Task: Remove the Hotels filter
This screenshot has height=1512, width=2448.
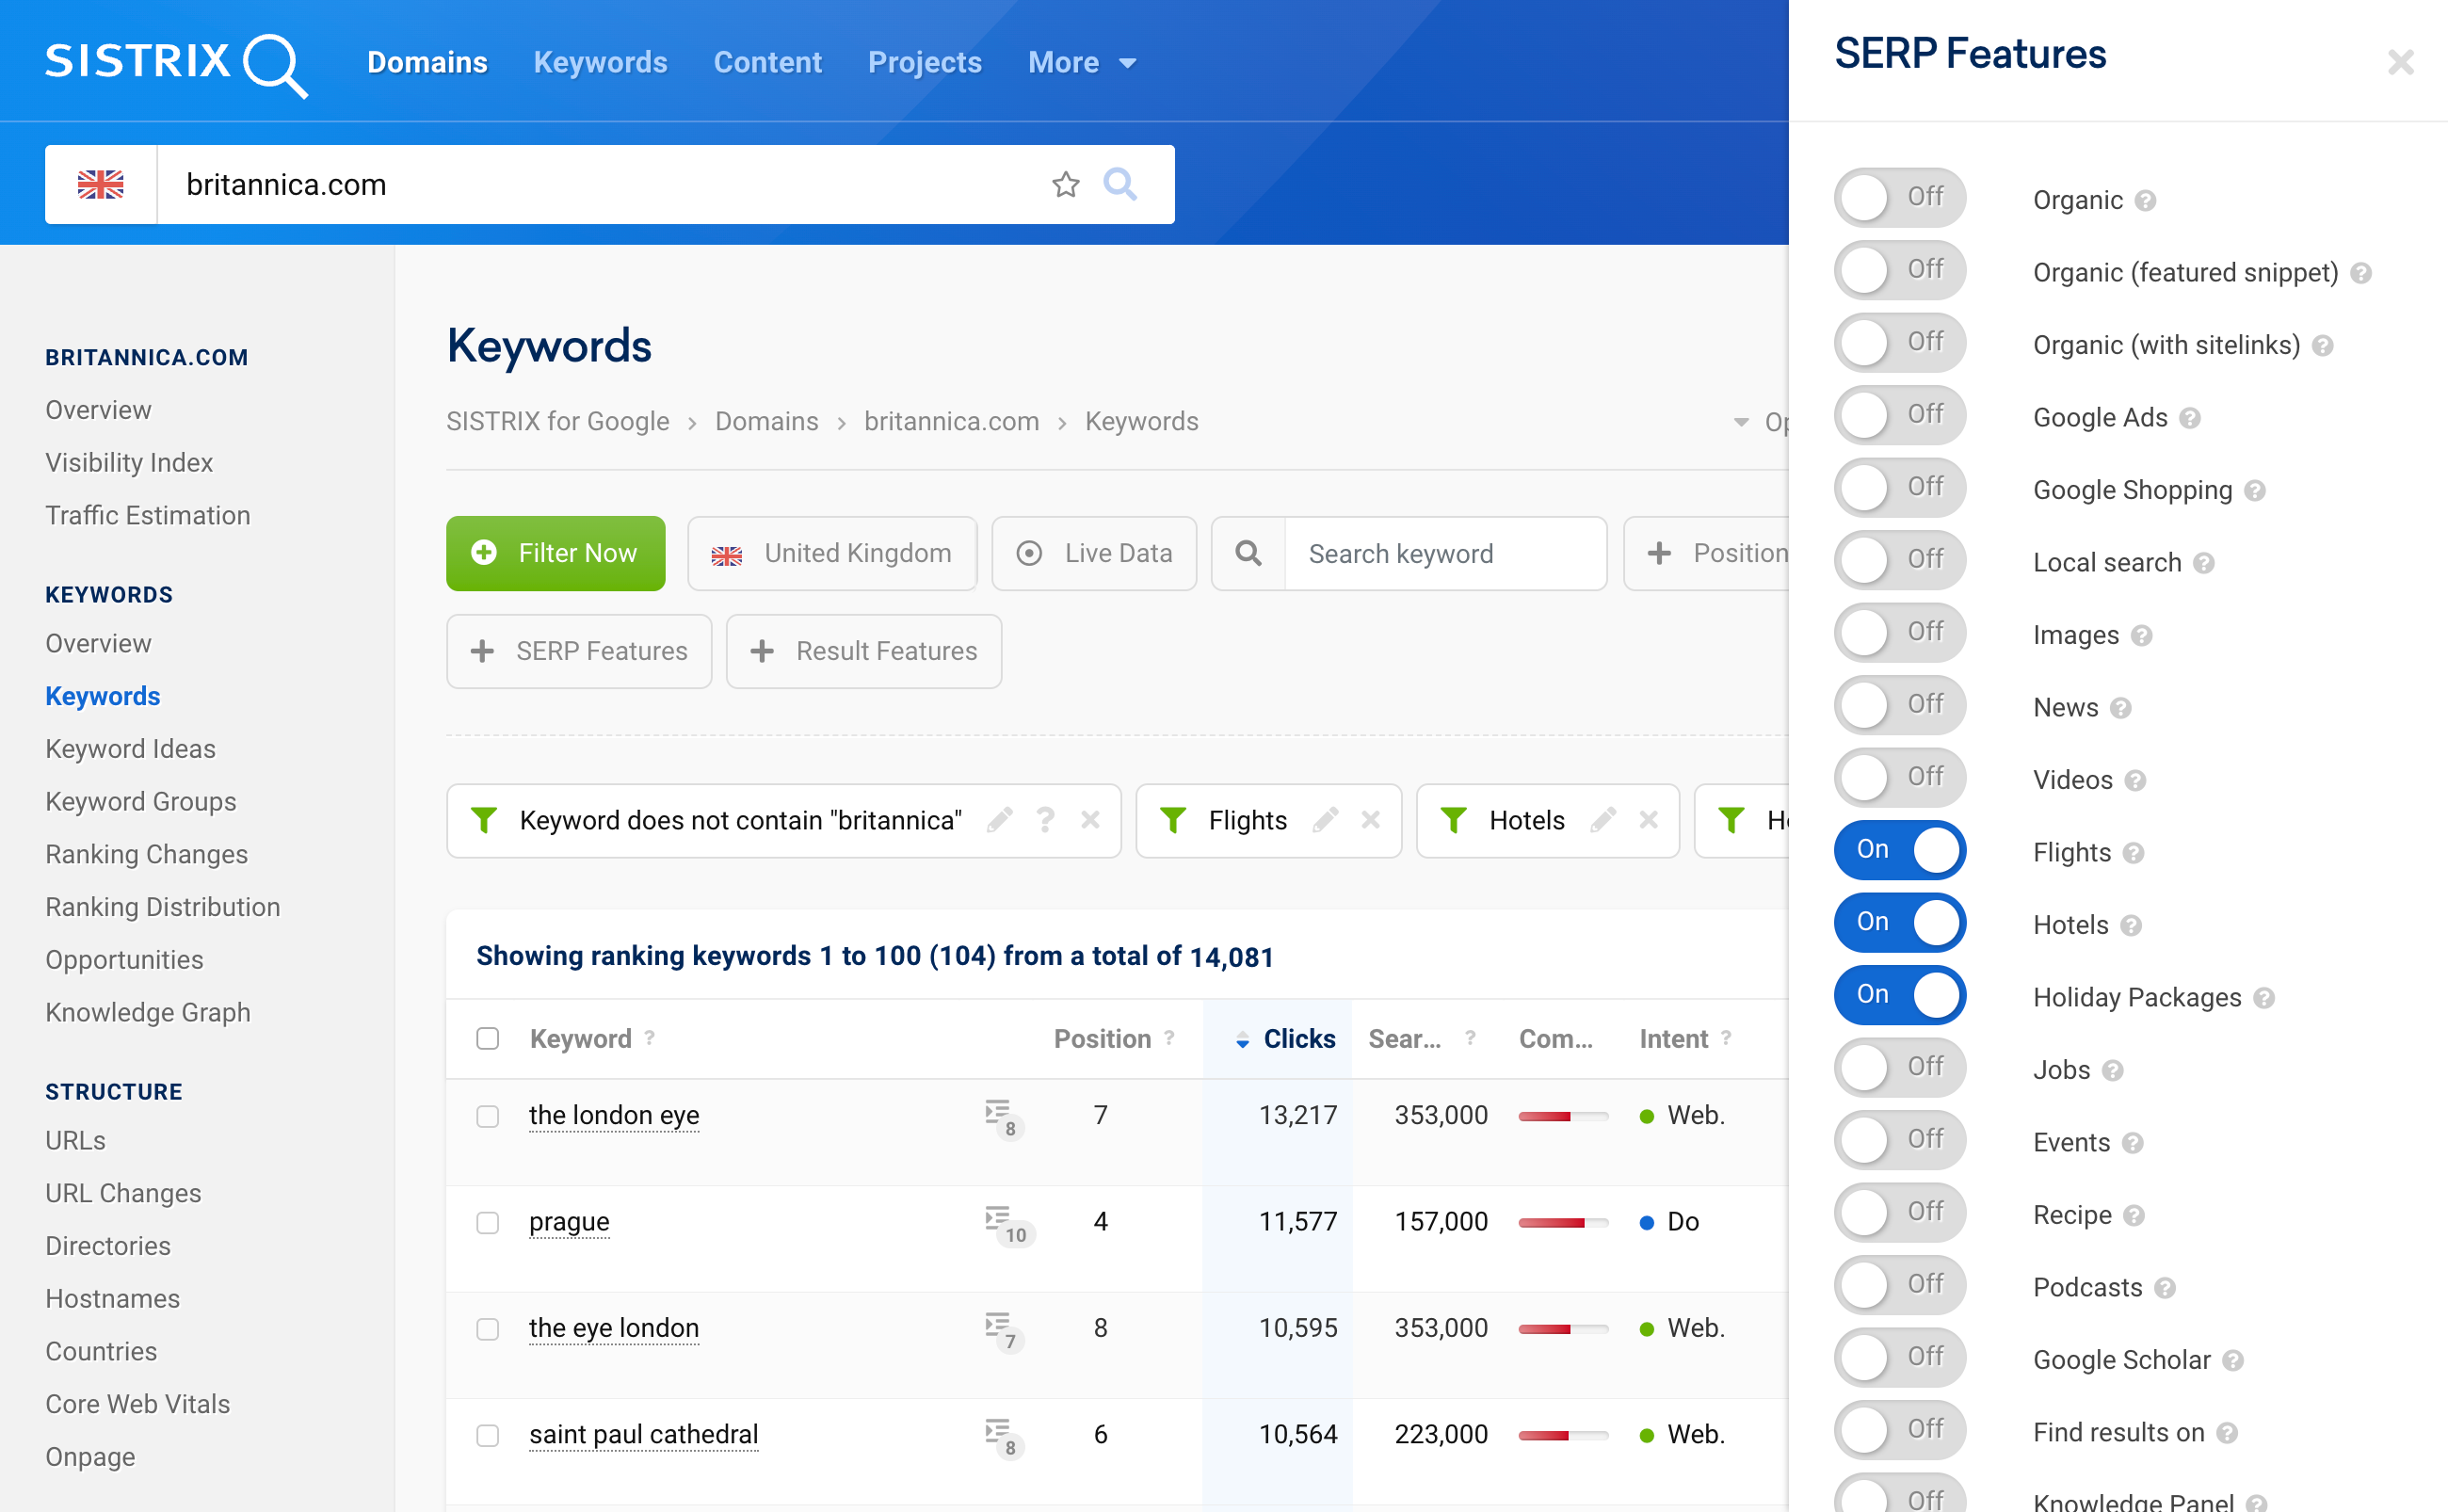Action: tap(1648, 820)
